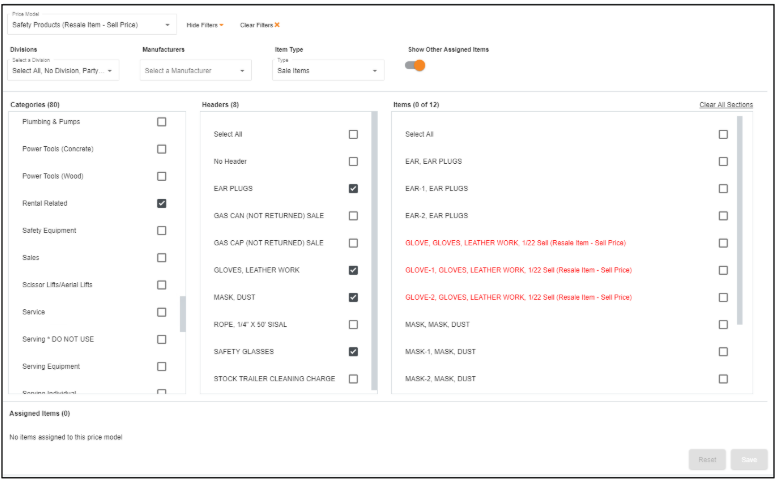The width and height of the screenshot is (775, 479).
Task: Click the Categories list scrollbar
Action: (x=182, y=313)
